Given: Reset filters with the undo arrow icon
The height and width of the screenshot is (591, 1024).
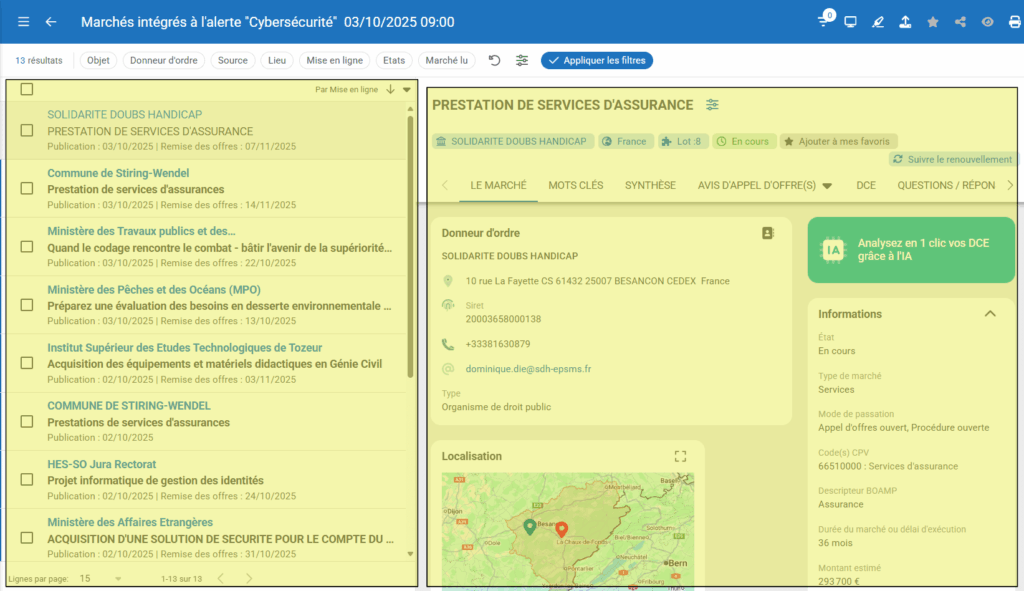Looking at the screenshot, I should point(494,60).
